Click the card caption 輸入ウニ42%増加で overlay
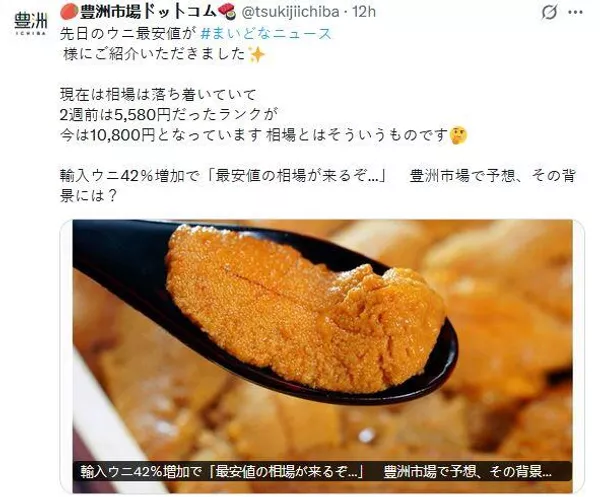 click(317, 471)
